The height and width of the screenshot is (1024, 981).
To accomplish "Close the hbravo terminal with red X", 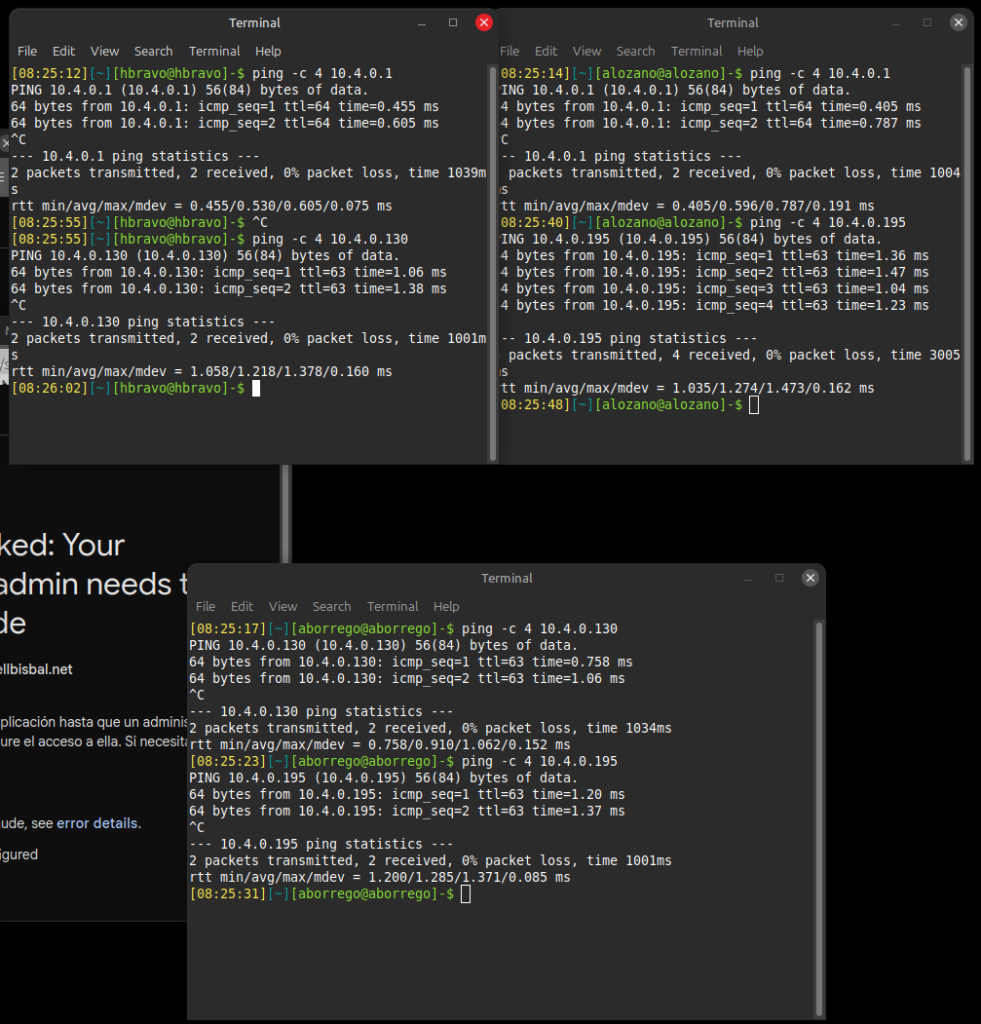I will (x=484, y=22).
